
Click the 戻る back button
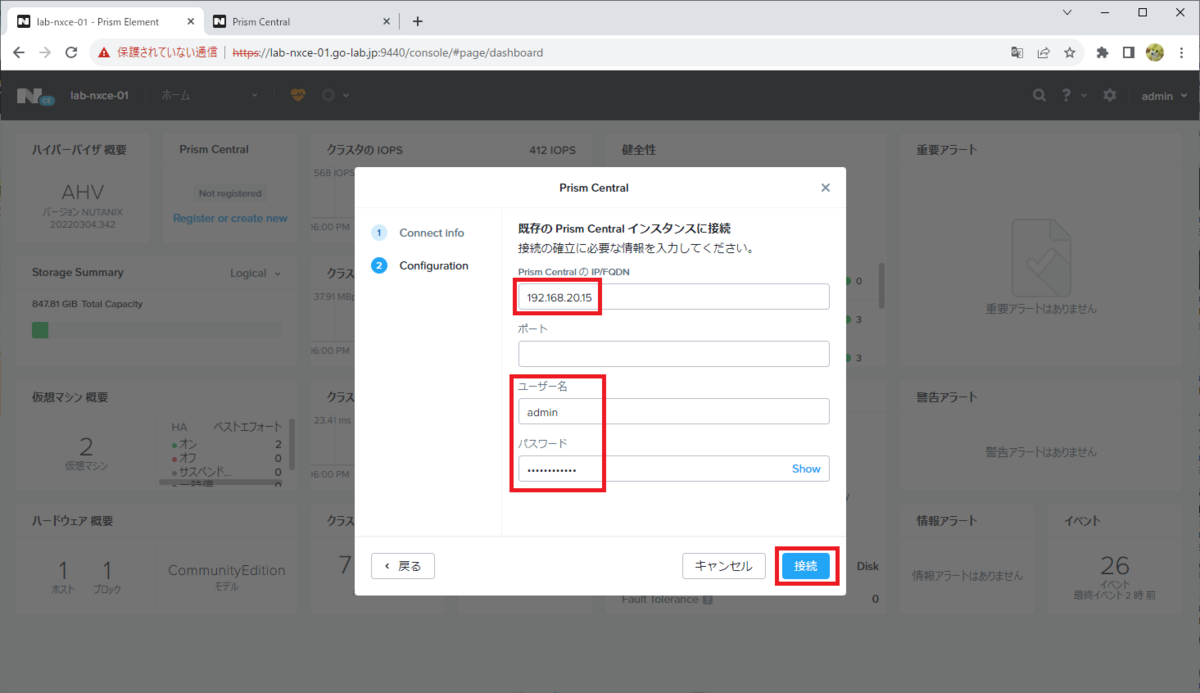pyautogui.click(x=403, y=566)
